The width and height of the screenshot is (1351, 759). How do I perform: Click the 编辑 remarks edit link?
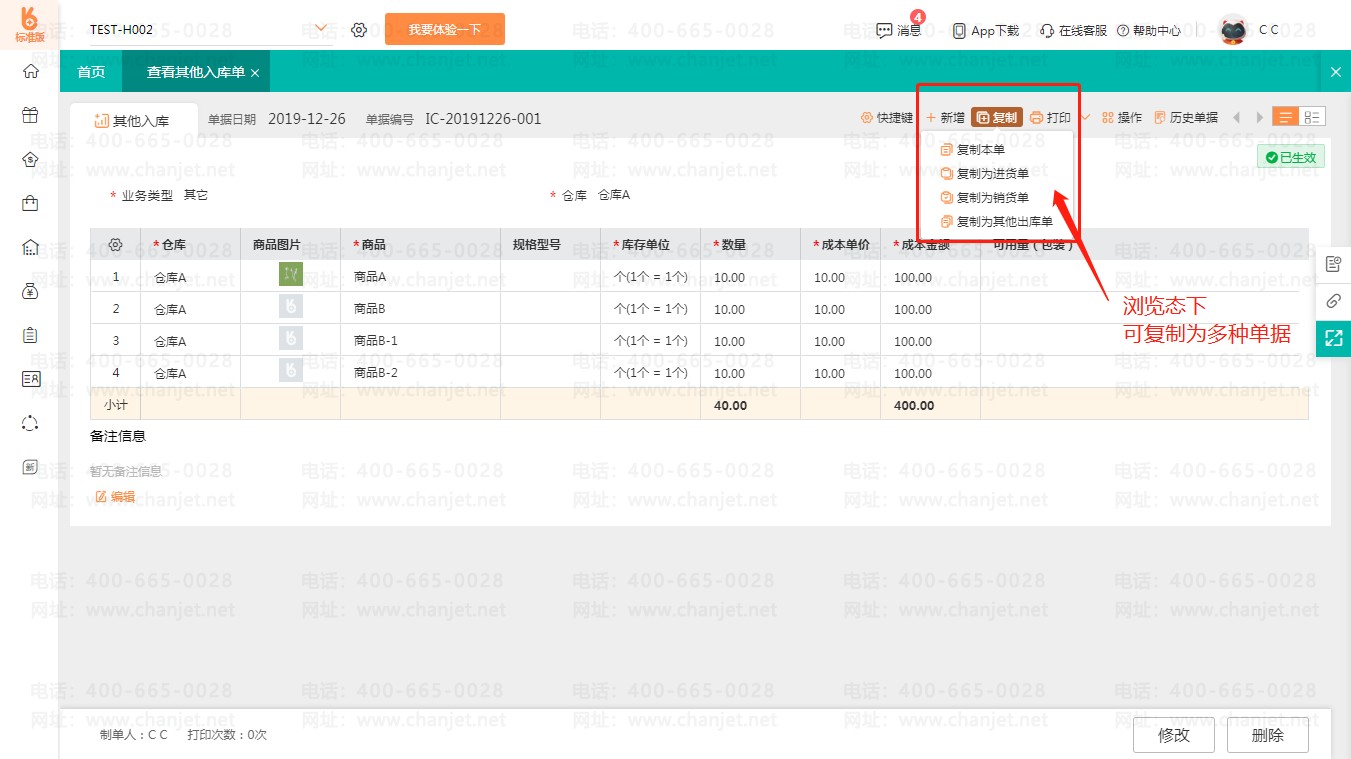(x=115, y=497)
